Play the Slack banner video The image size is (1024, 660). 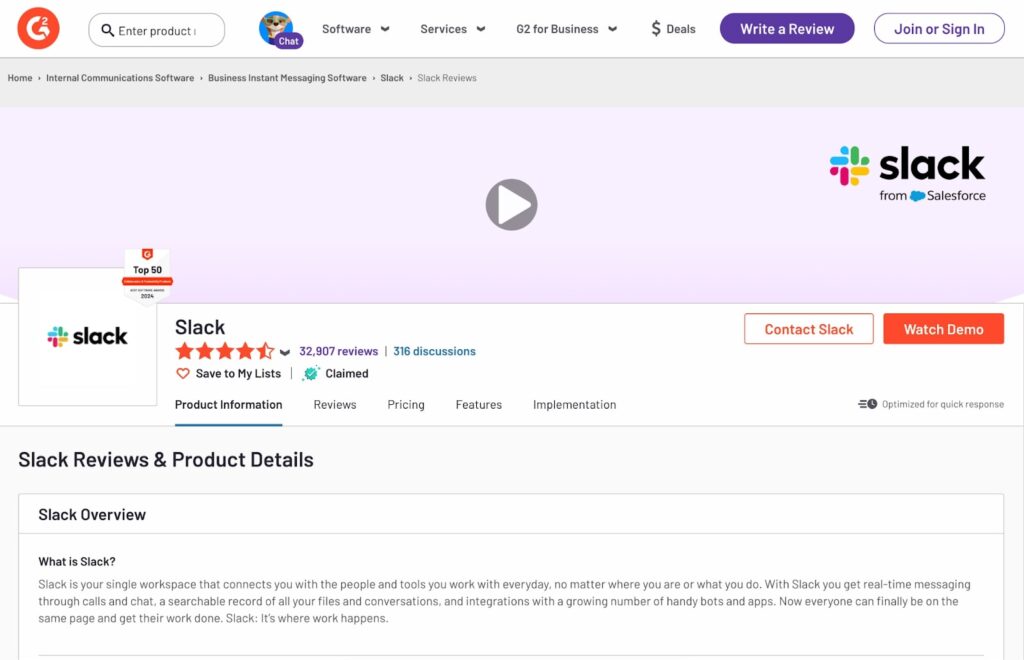[x=511, y=204]
